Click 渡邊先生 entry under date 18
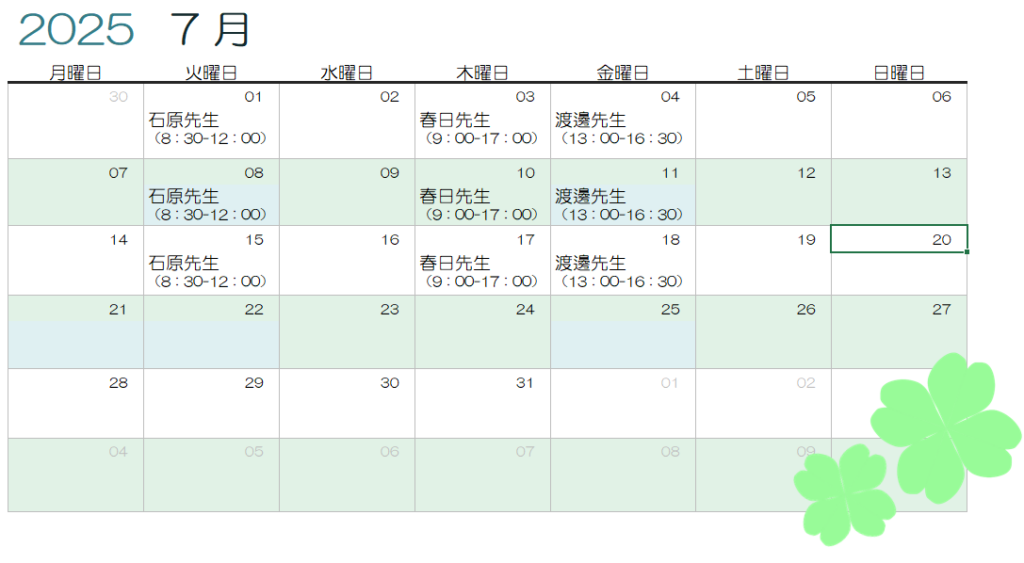Viewport: 1024px width, 563px height. [x=590, y=263]
